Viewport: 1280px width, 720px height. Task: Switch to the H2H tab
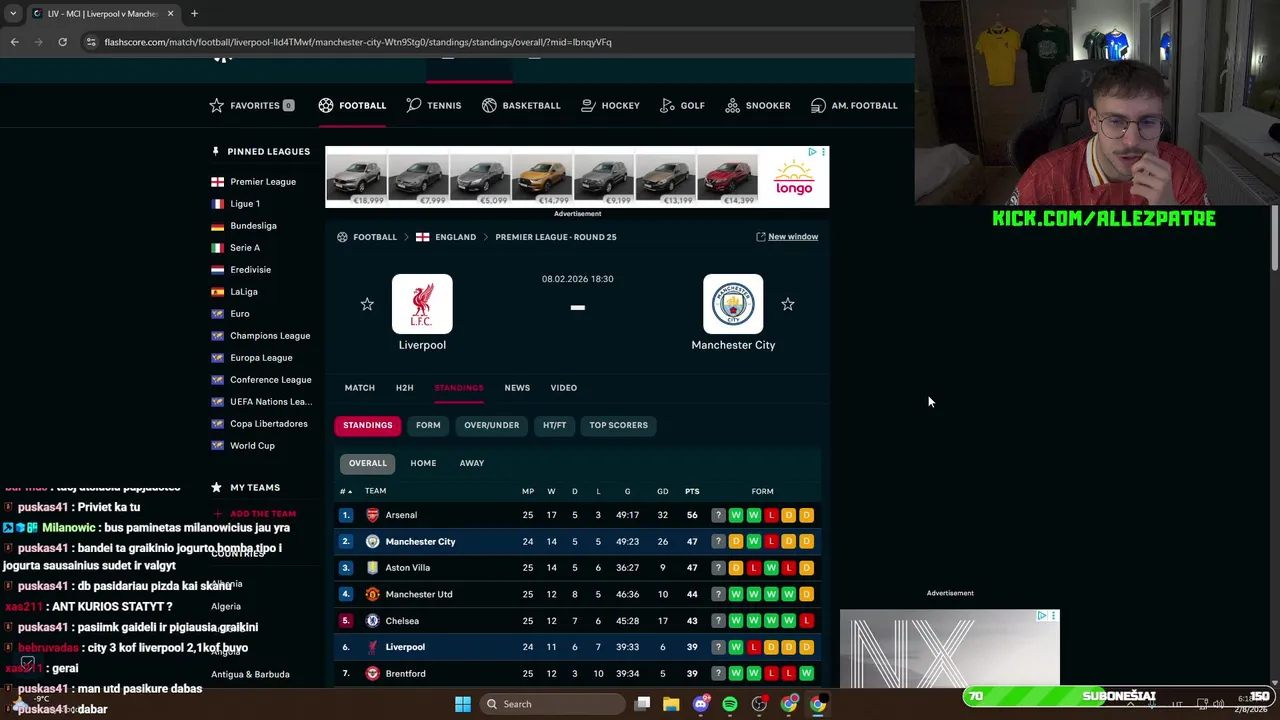coord(404,388)
